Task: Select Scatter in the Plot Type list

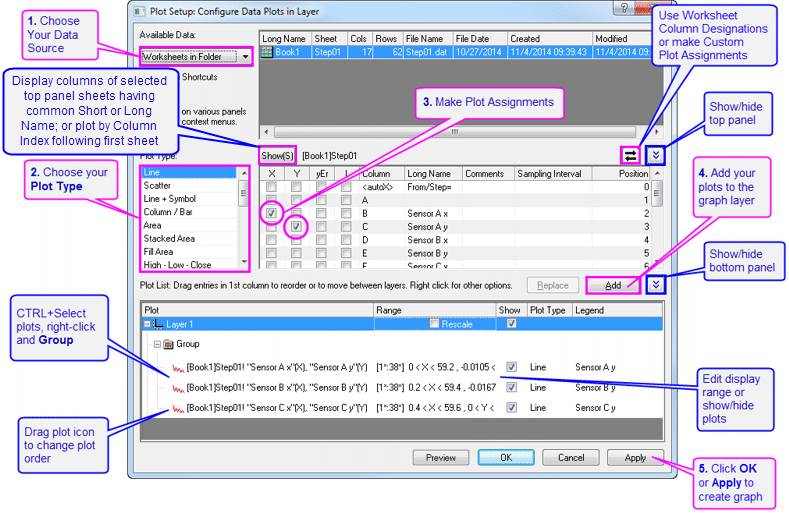Action: click(x=157, y=186)
